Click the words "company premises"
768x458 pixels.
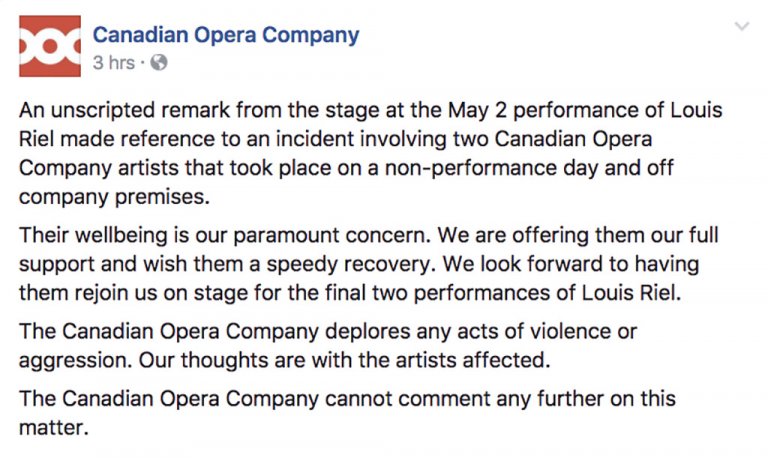(114, 196)
